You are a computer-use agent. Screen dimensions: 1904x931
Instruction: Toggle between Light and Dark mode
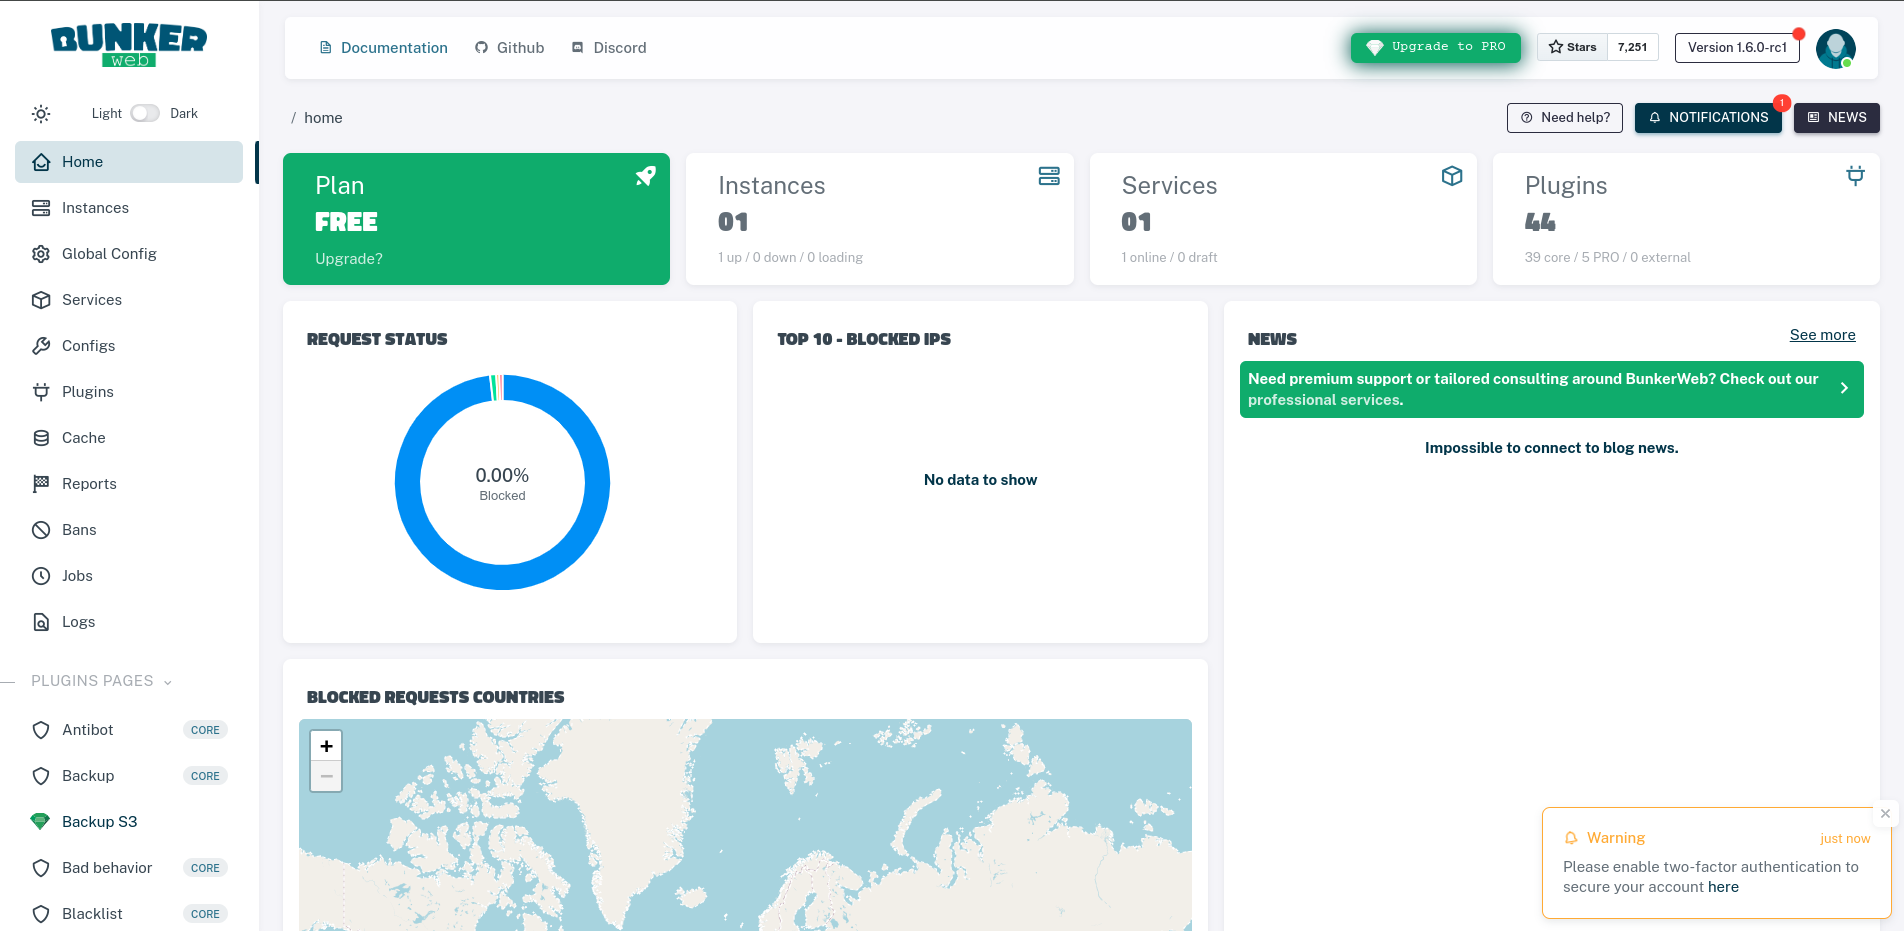pyautogui.click(x=144, y=113)
